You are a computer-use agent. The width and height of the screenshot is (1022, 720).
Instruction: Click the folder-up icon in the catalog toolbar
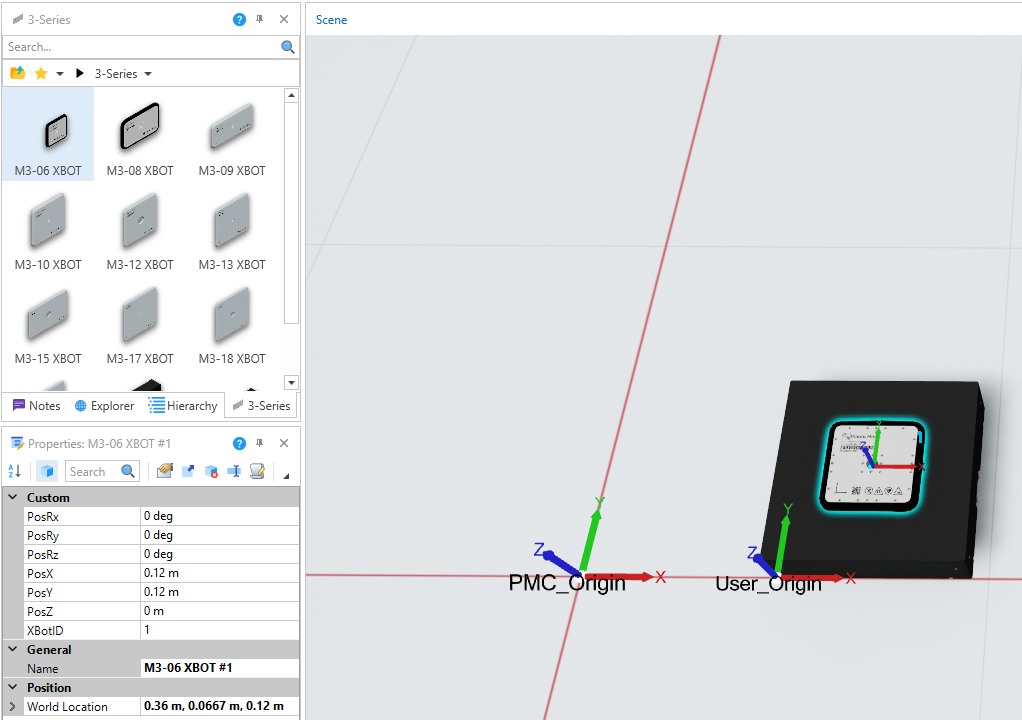click(x=17, y=74)
